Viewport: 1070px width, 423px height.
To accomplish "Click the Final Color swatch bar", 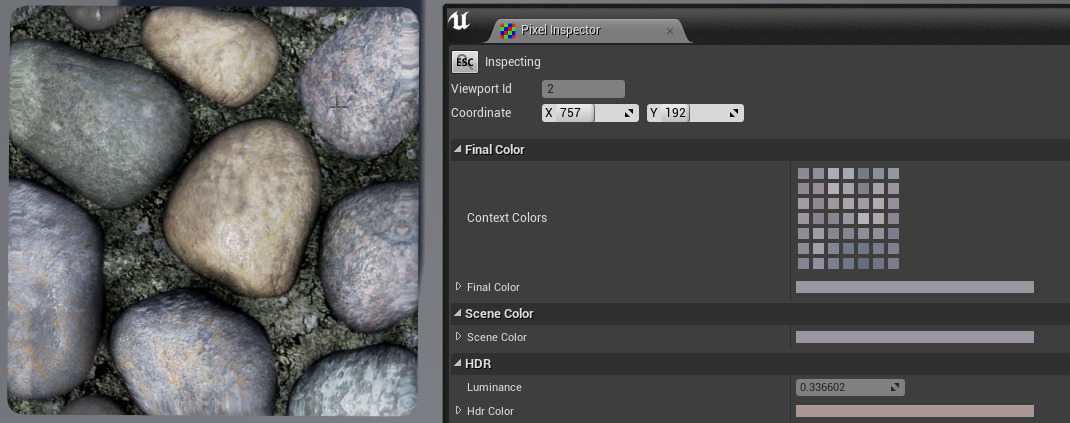I will pyautogui.click(x=914, y=287).
